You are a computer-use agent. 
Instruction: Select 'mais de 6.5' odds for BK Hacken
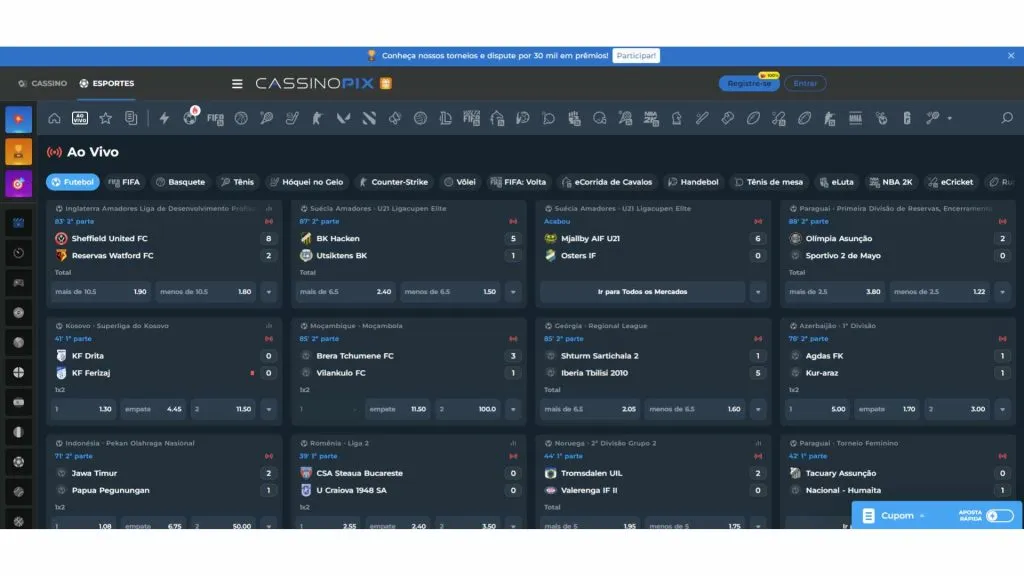345,292
